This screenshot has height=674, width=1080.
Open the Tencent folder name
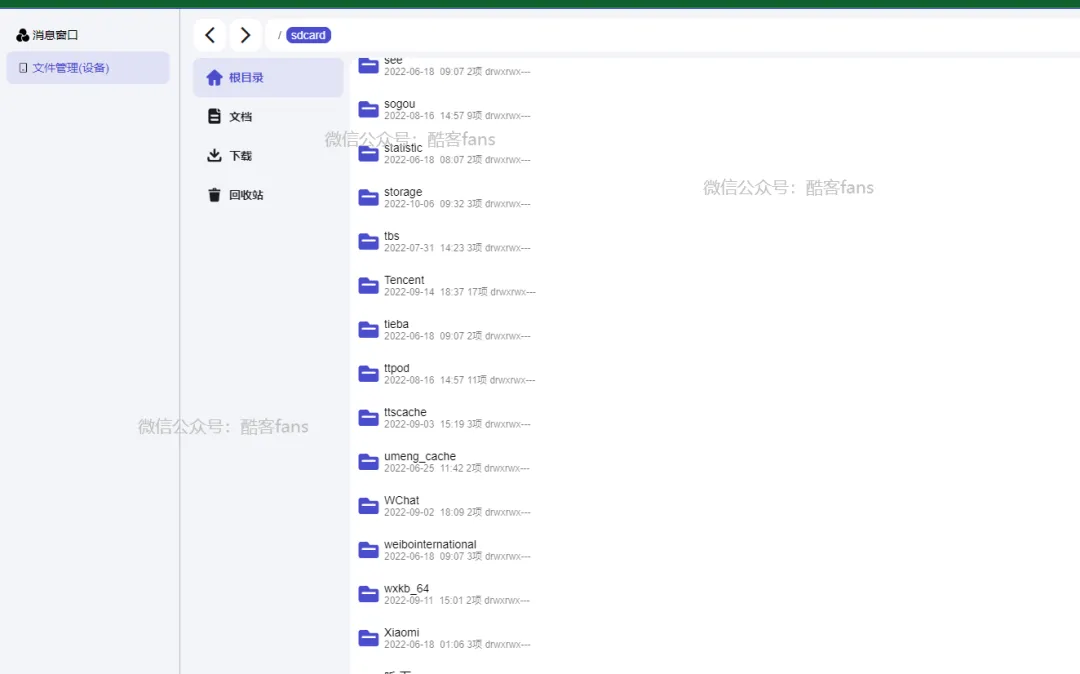(404, 280)
